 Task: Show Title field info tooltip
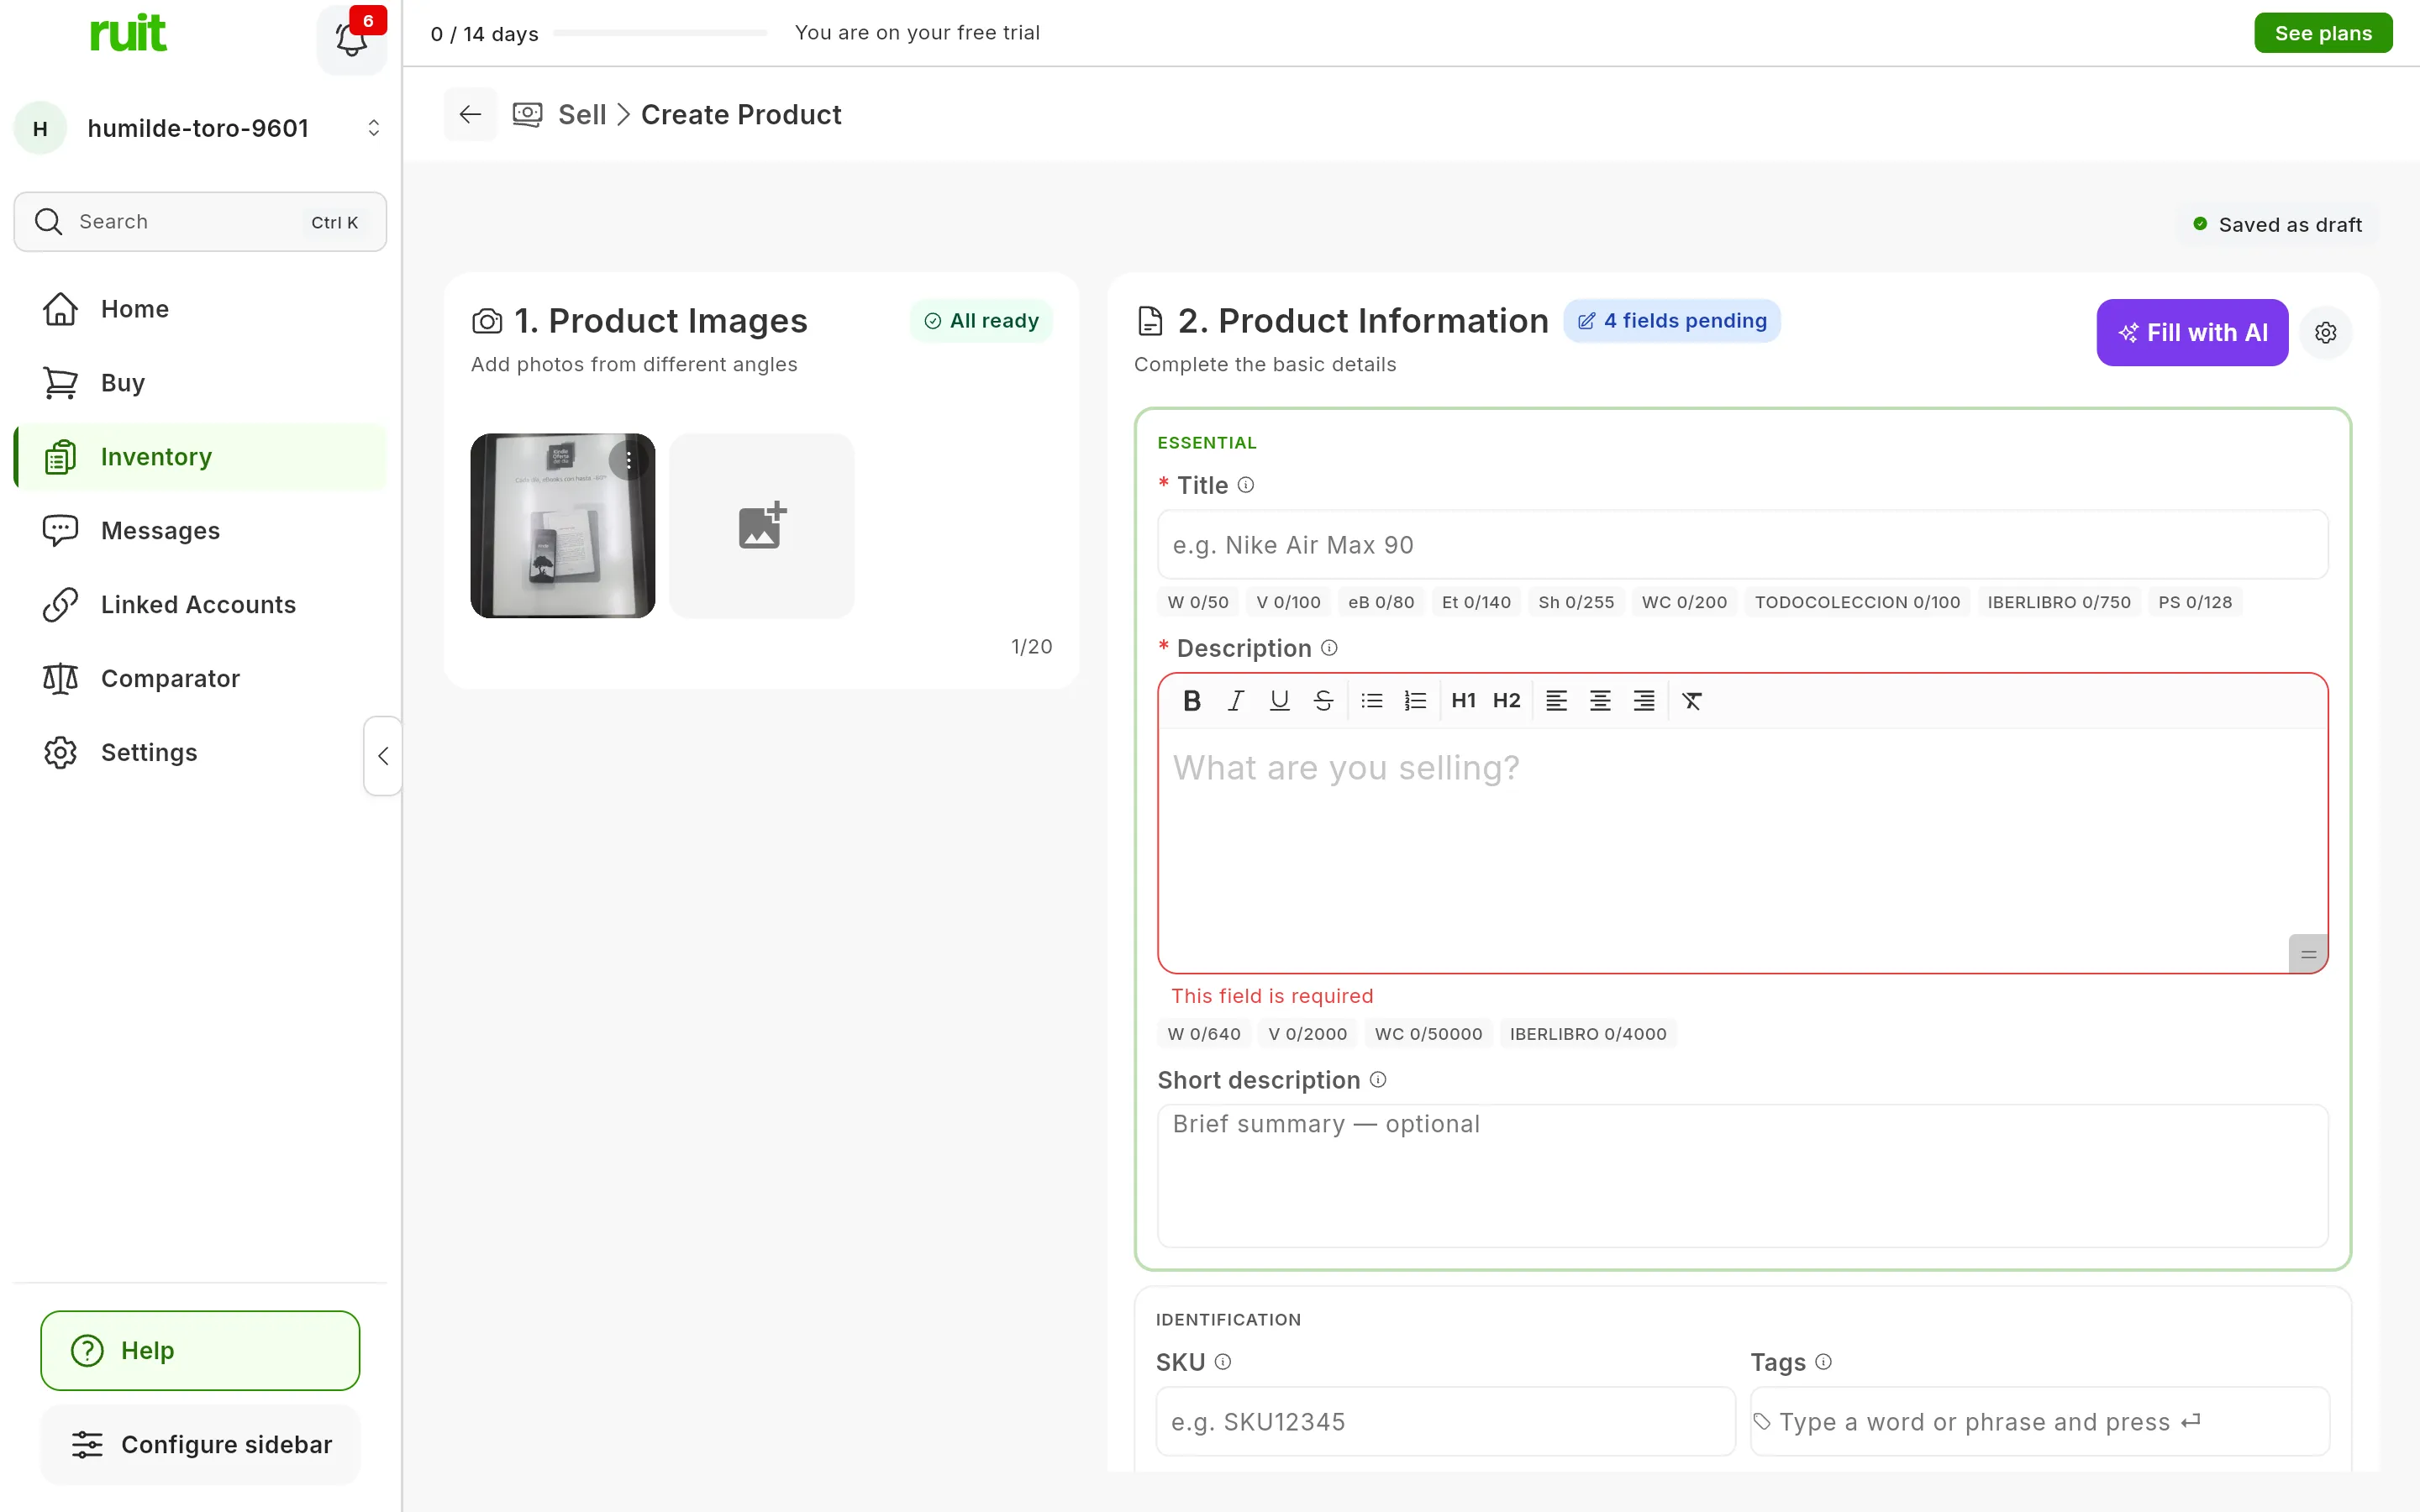click(1245, 485)
